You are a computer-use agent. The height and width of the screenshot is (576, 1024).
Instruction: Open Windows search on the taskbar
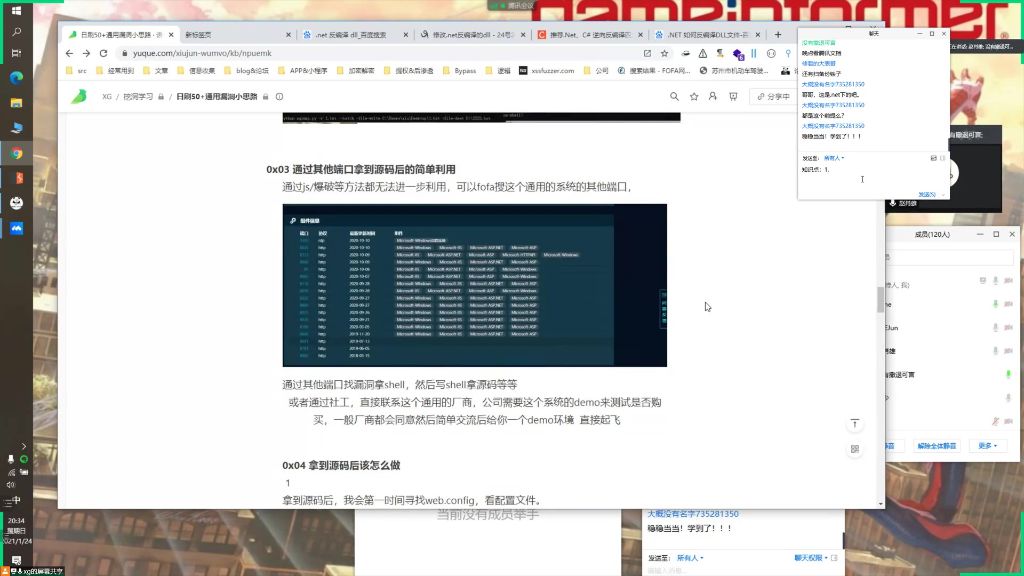[16, 32]
